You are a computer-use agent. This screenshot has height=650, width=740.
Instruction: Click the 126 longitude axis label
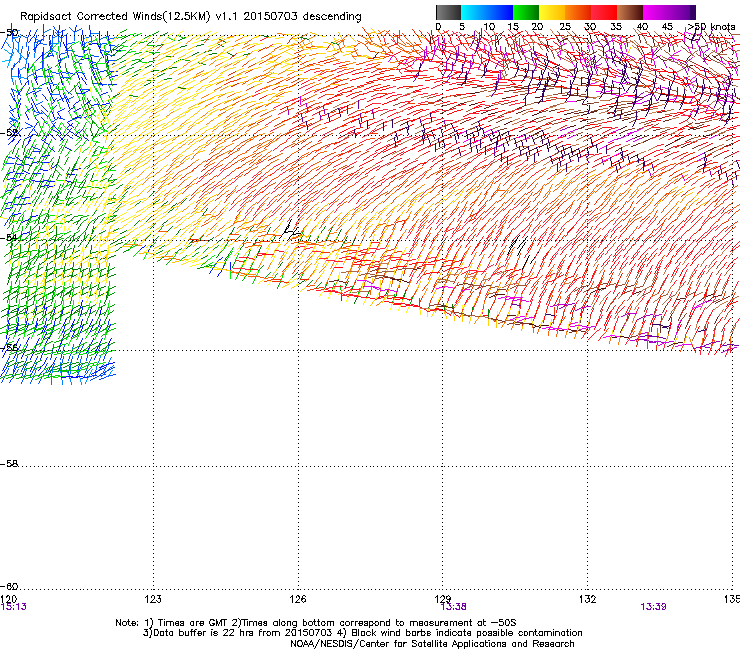click(298, 599)
